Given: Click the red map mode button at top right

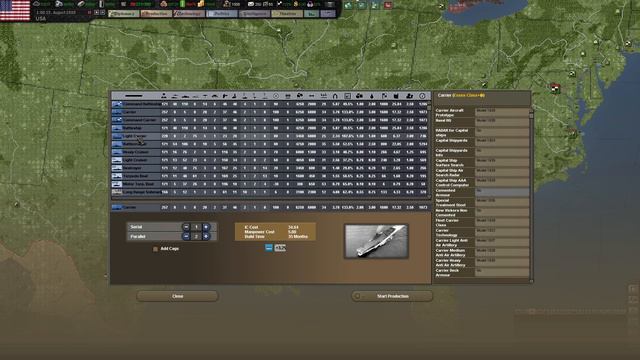Looking at the screenshot, I should (388, 5).
